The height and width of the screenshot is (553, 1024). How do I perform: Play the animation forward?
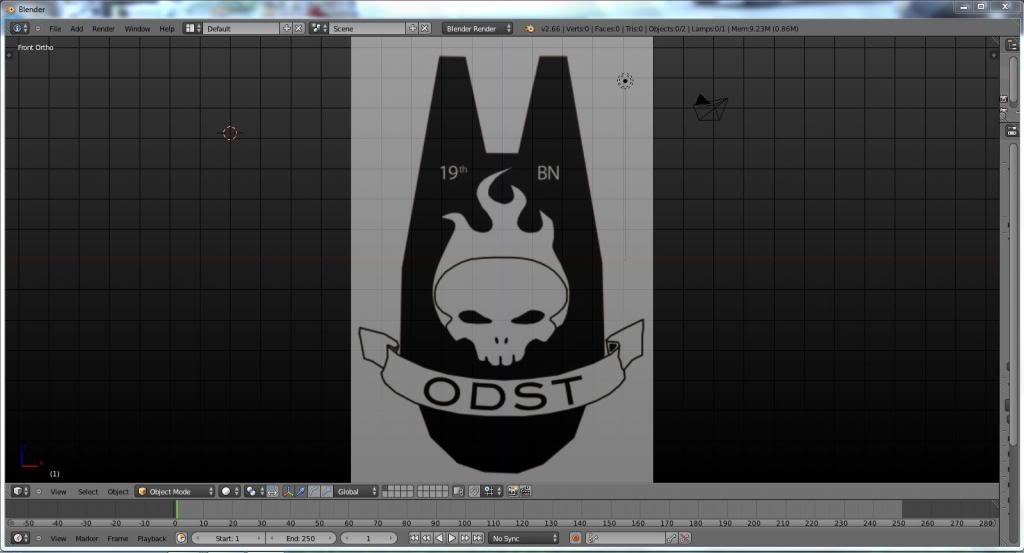point(452,538)
